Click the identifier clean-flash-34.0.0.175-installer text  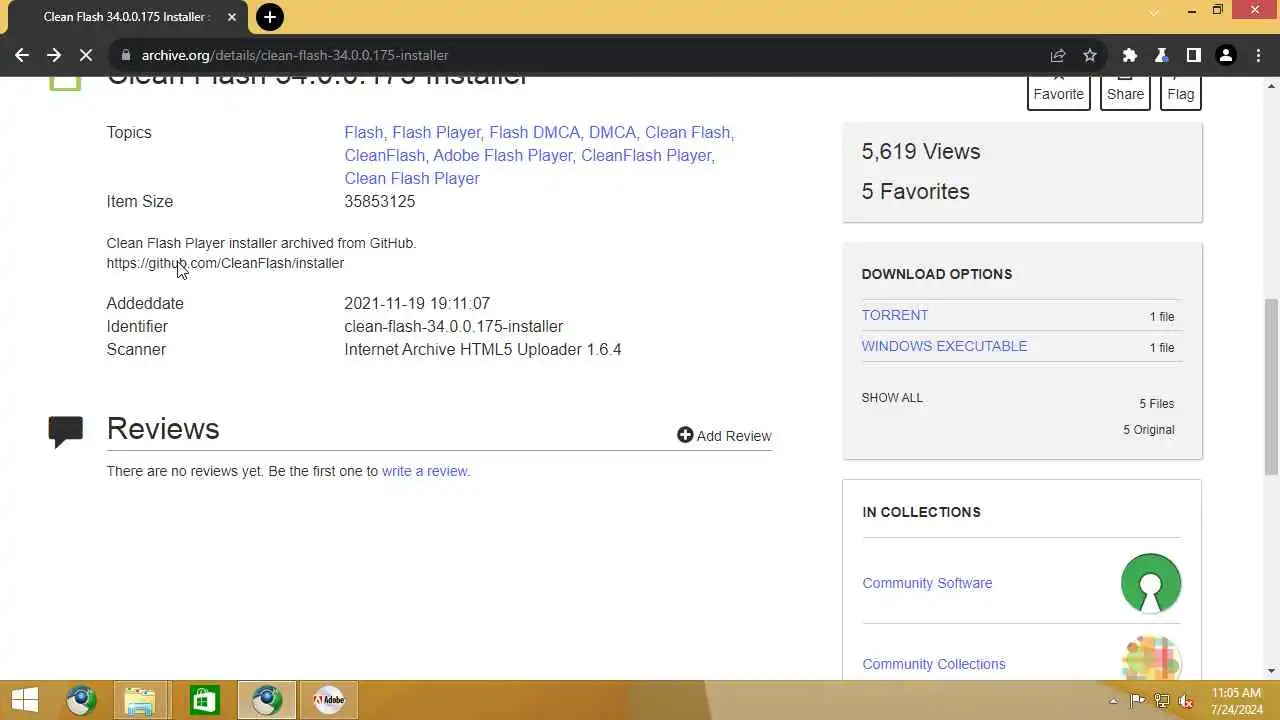(453, 326)
